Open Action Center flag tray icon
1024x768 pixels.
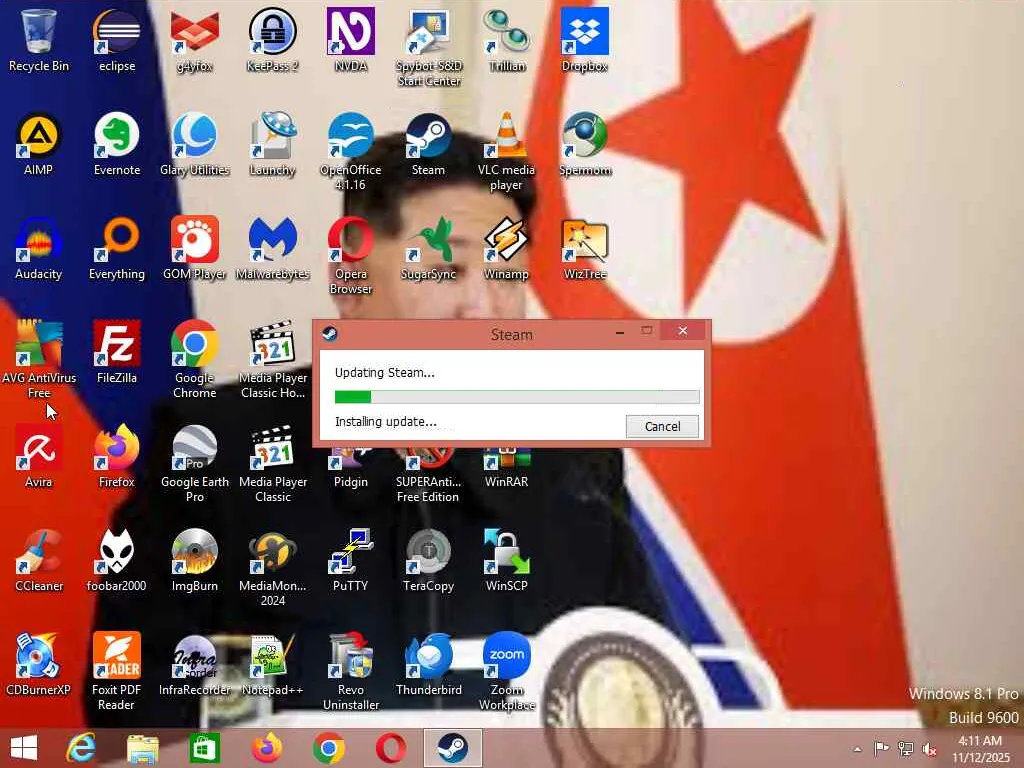[x=881, y=748]
